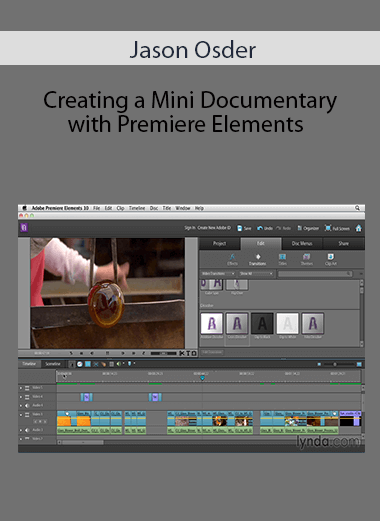Select the Flip Over transition thumbnail

(x=237, y=285)
